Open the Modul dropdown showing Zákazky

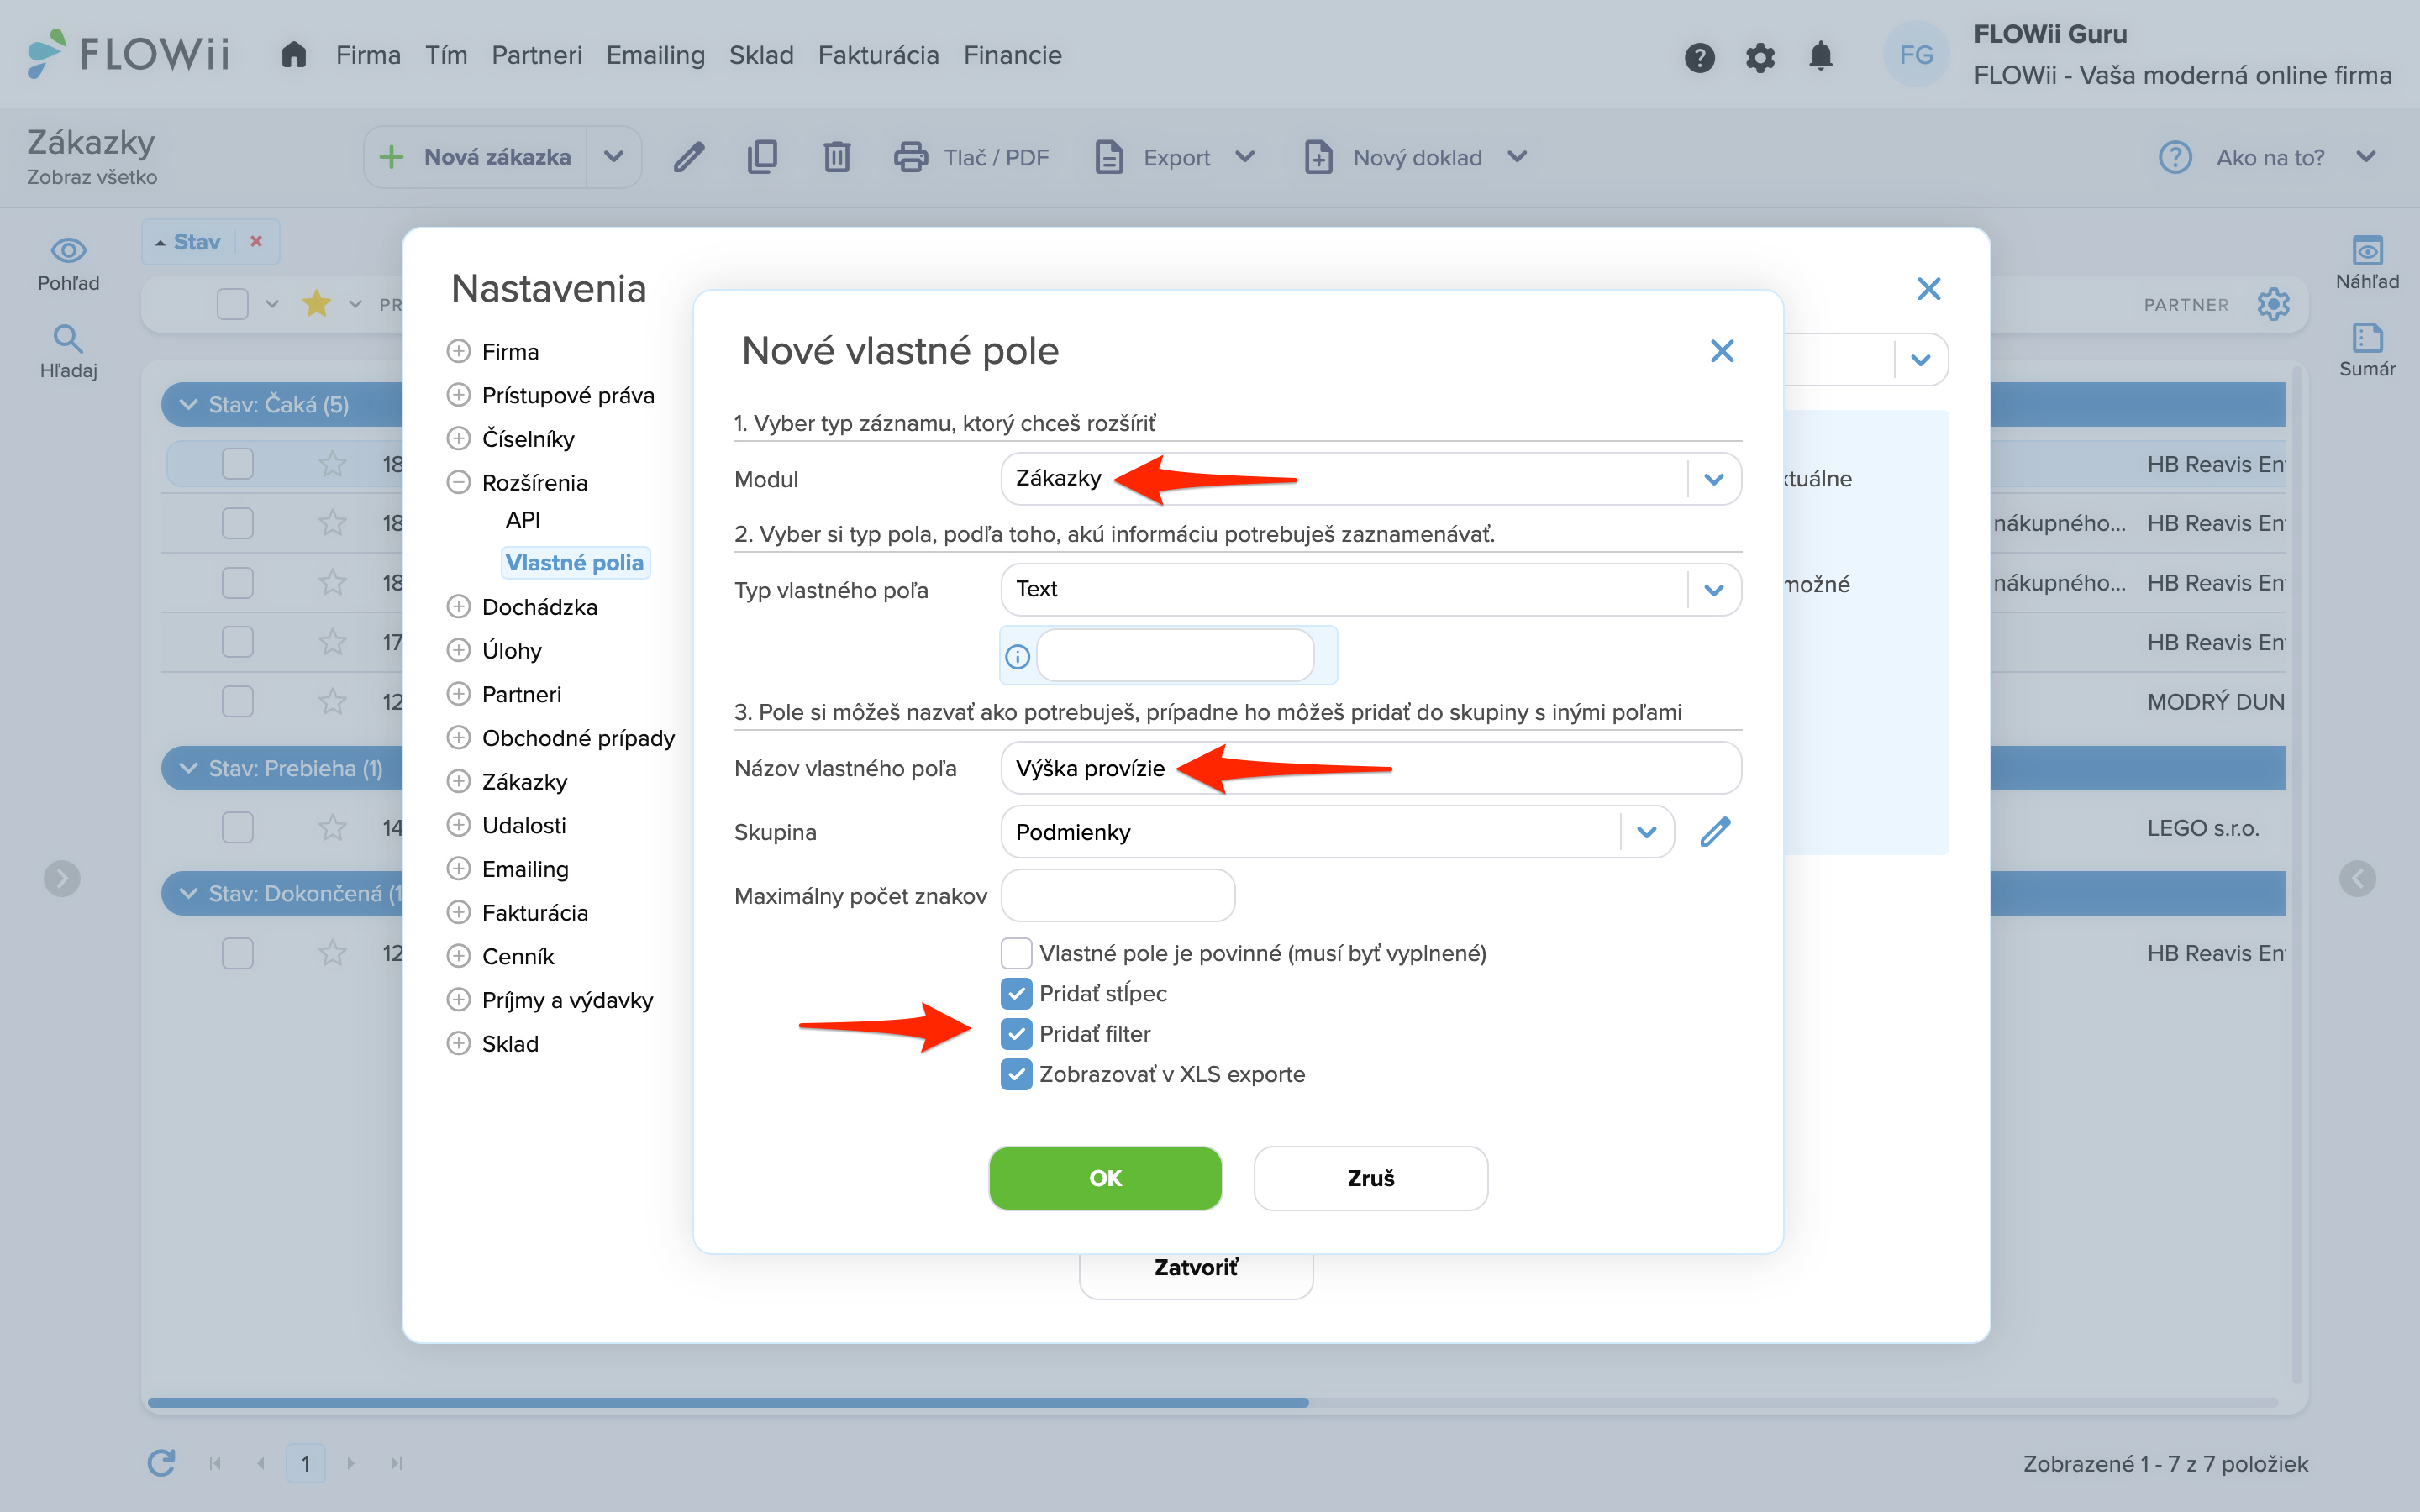point(1370,479)
